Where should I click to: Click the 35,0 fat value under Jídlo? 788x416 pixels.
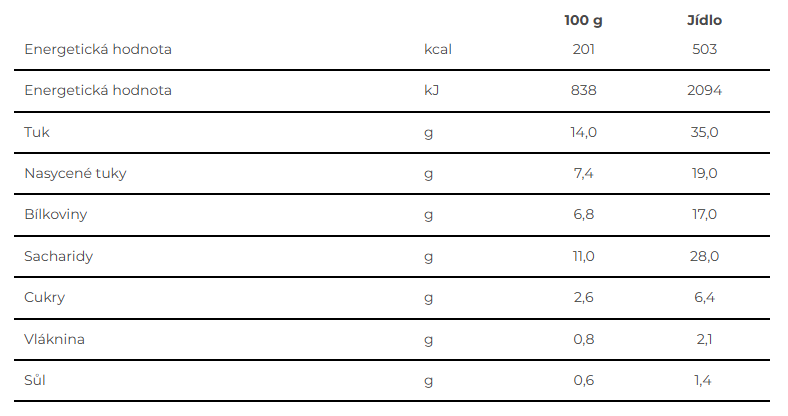[704, 132]
